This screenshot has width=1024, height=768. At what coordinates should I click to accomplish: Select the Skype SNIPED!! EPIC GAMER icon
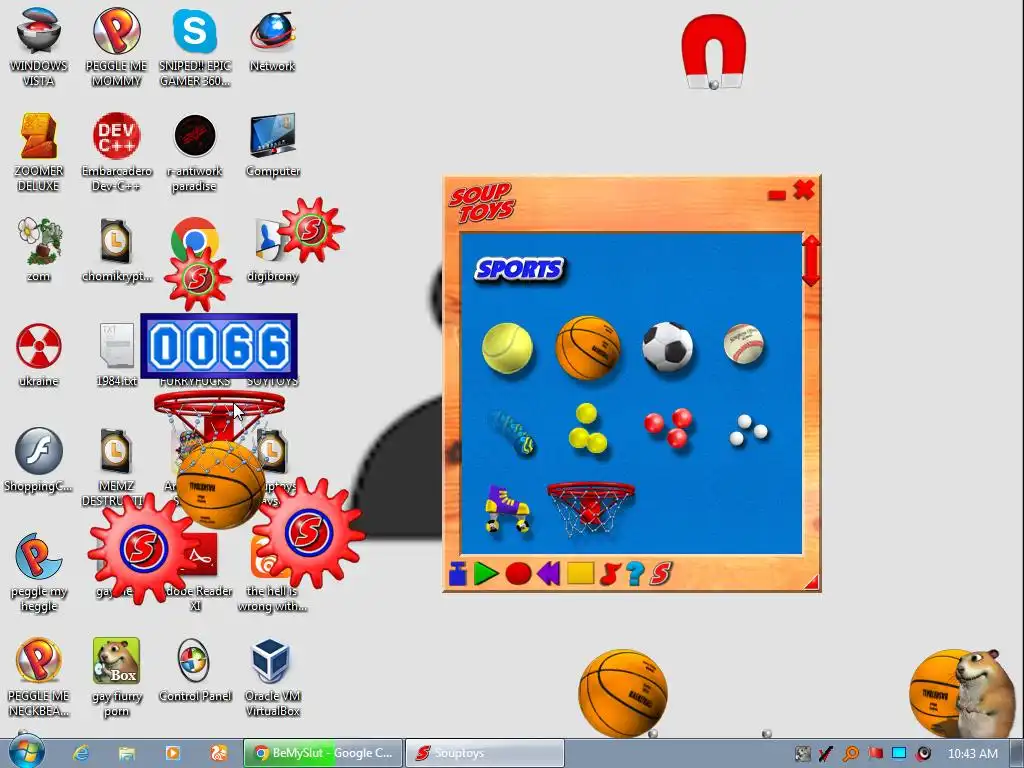195,47
